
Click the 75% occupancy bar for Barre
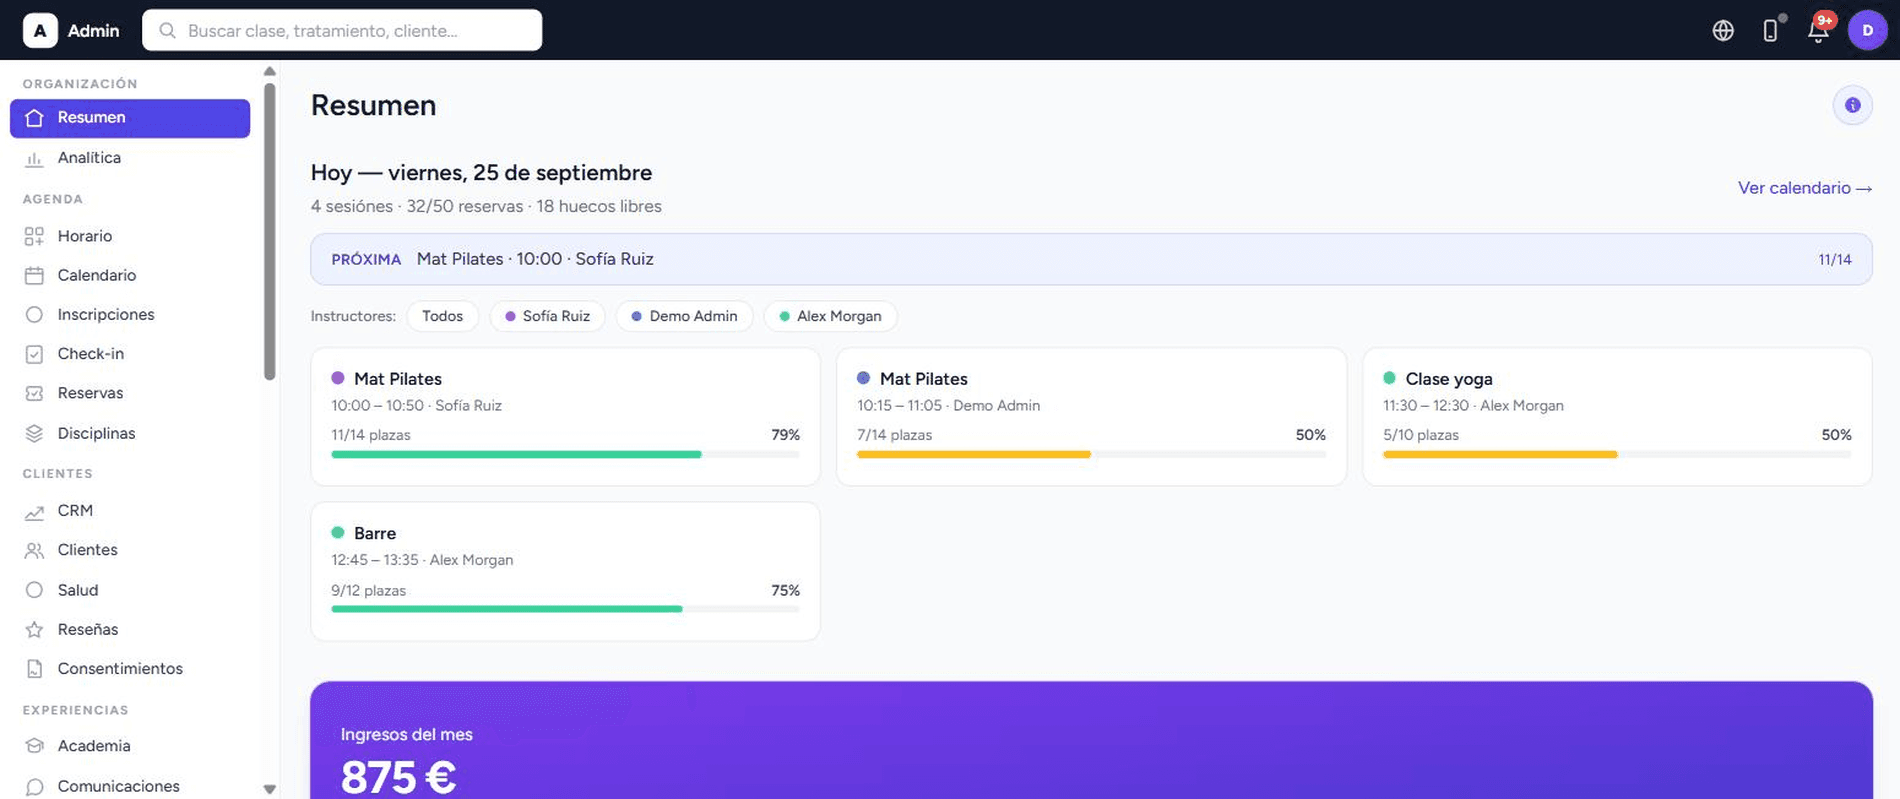click(x=565, y=609)
